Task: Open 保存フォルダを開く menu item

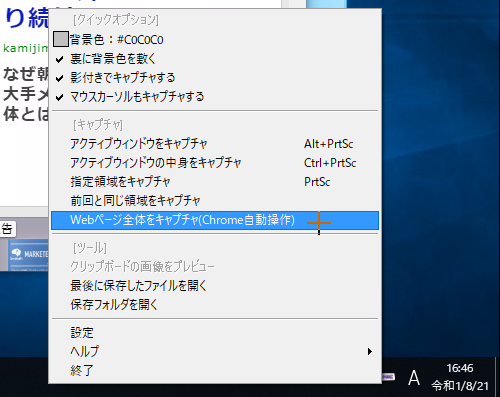Action: [x=215, y=305]
